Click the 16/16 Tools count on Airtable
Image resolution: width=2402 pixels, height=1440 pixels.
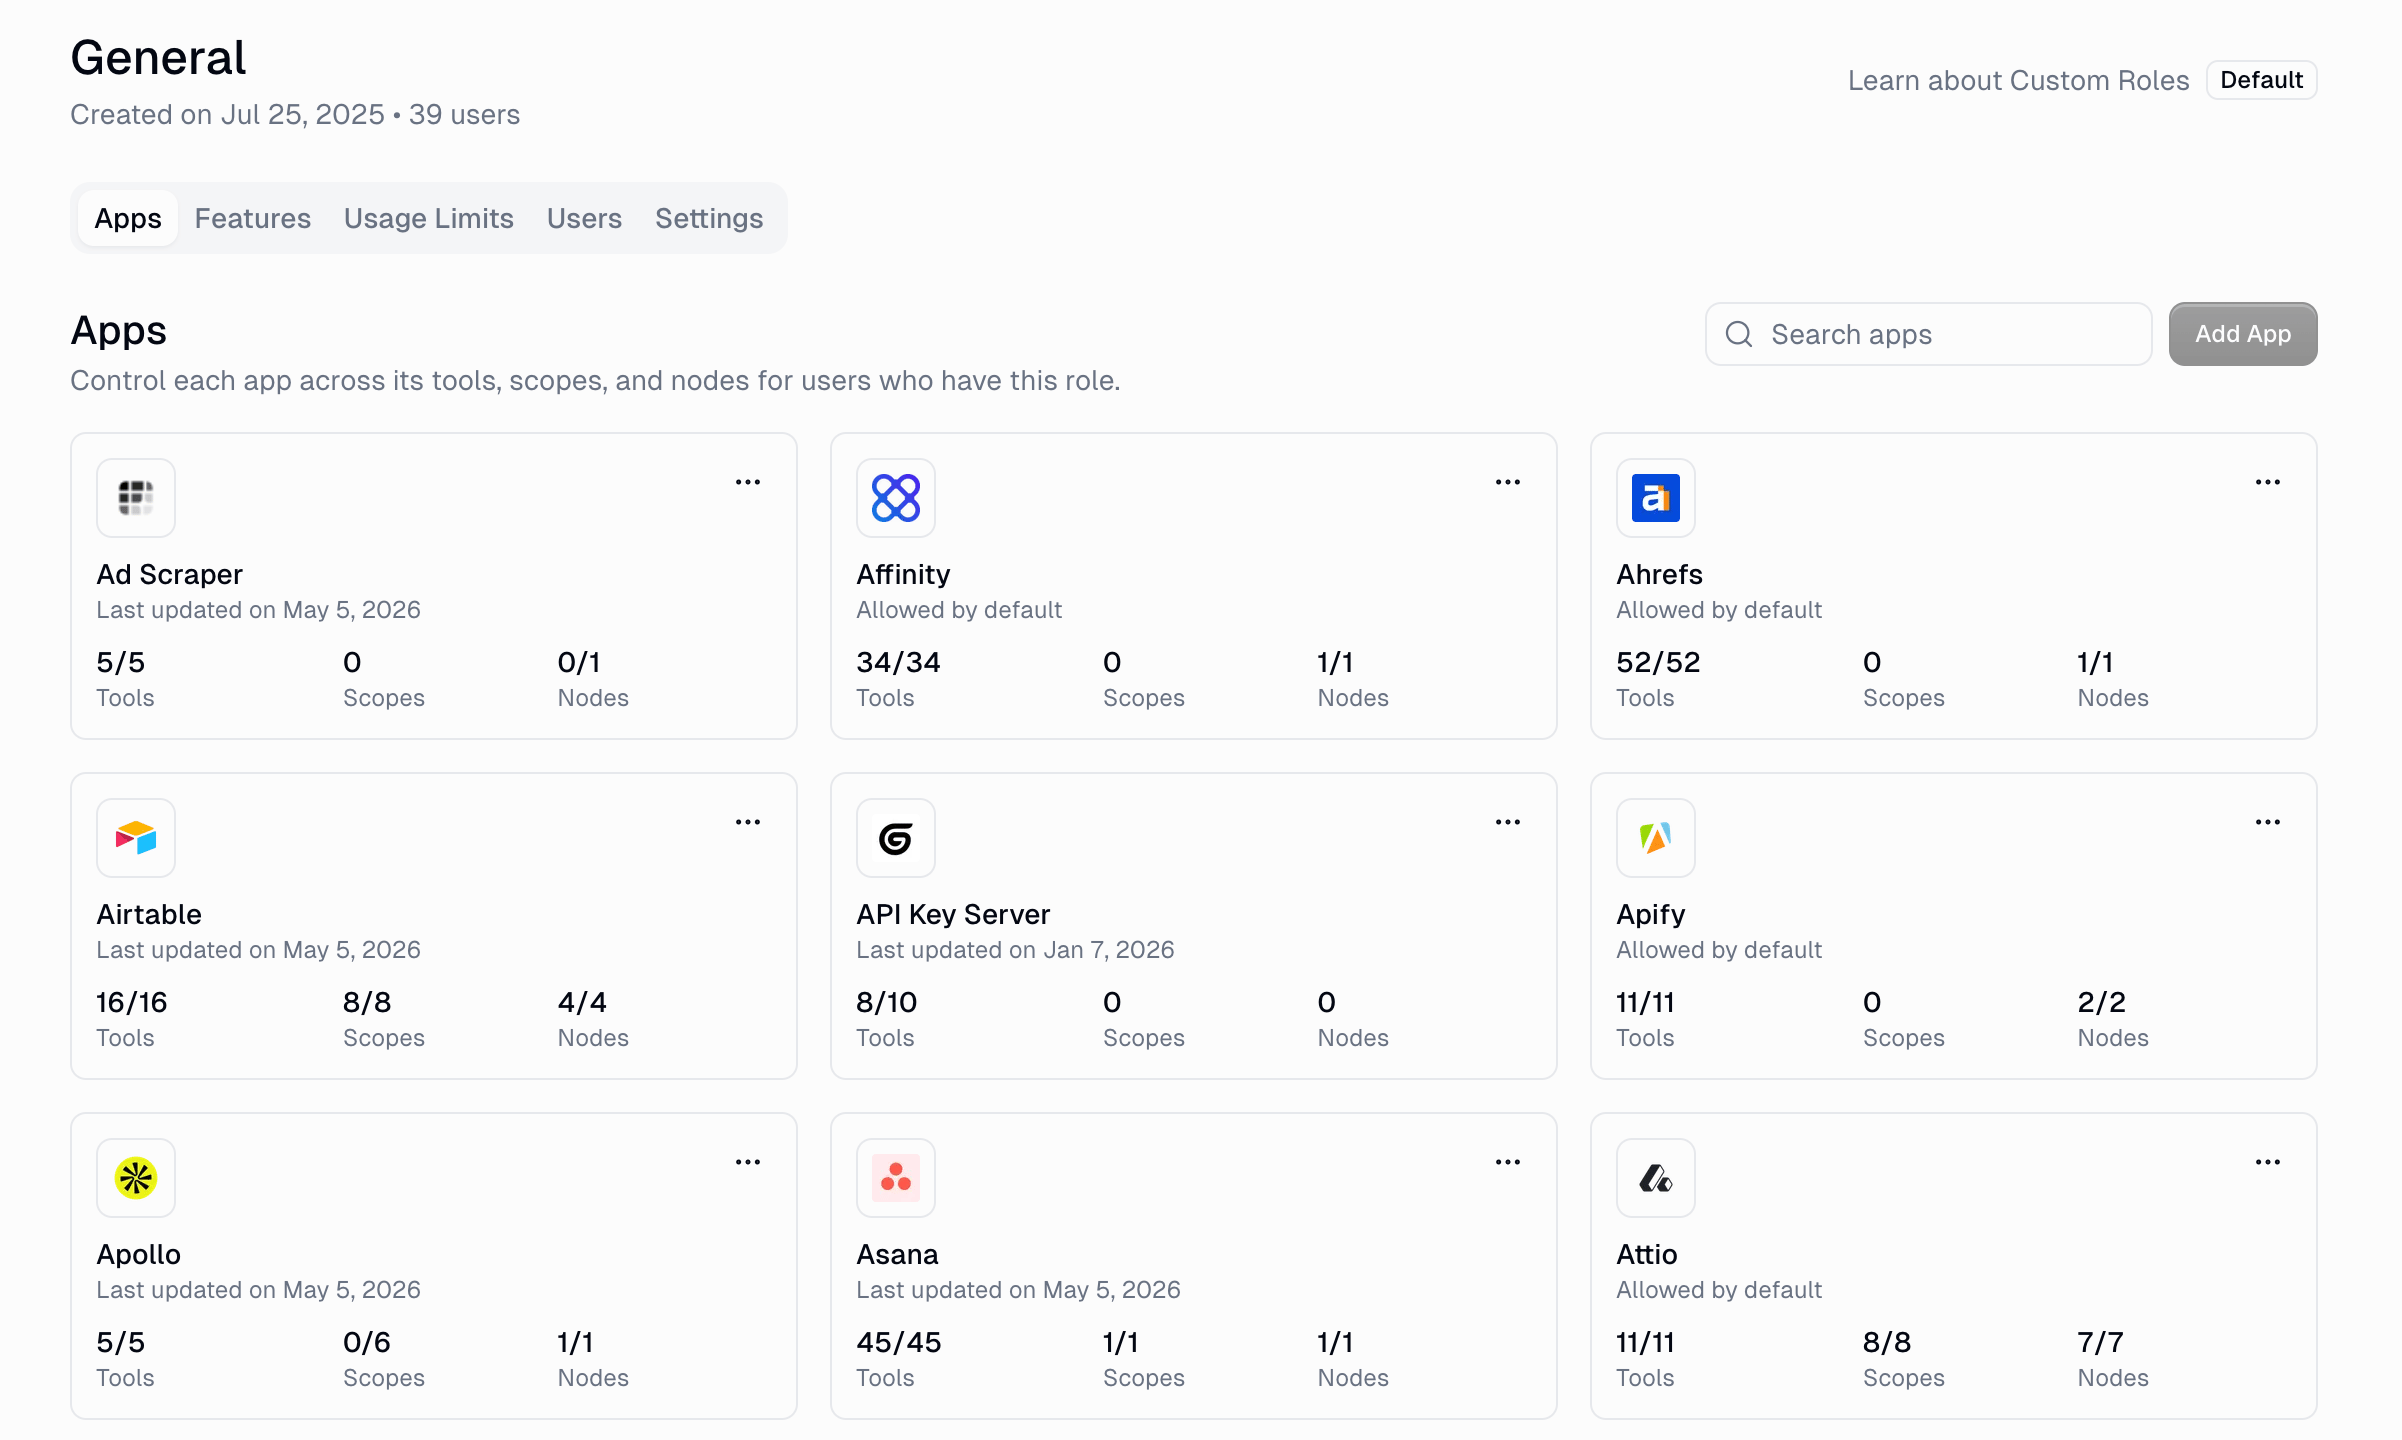tap(132, 1002)
